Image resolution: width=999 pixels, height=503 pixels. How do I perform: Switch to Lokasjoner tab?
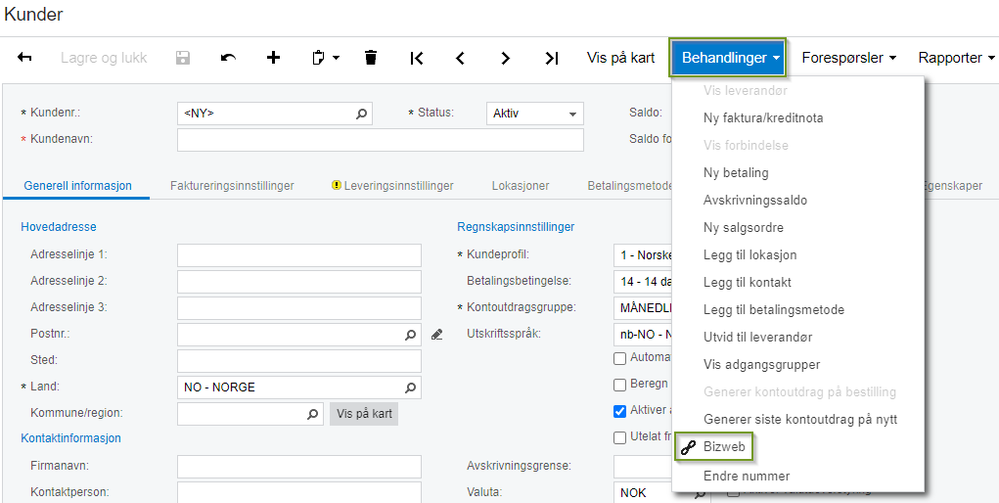pyautogui.click(x=521, y=186)
